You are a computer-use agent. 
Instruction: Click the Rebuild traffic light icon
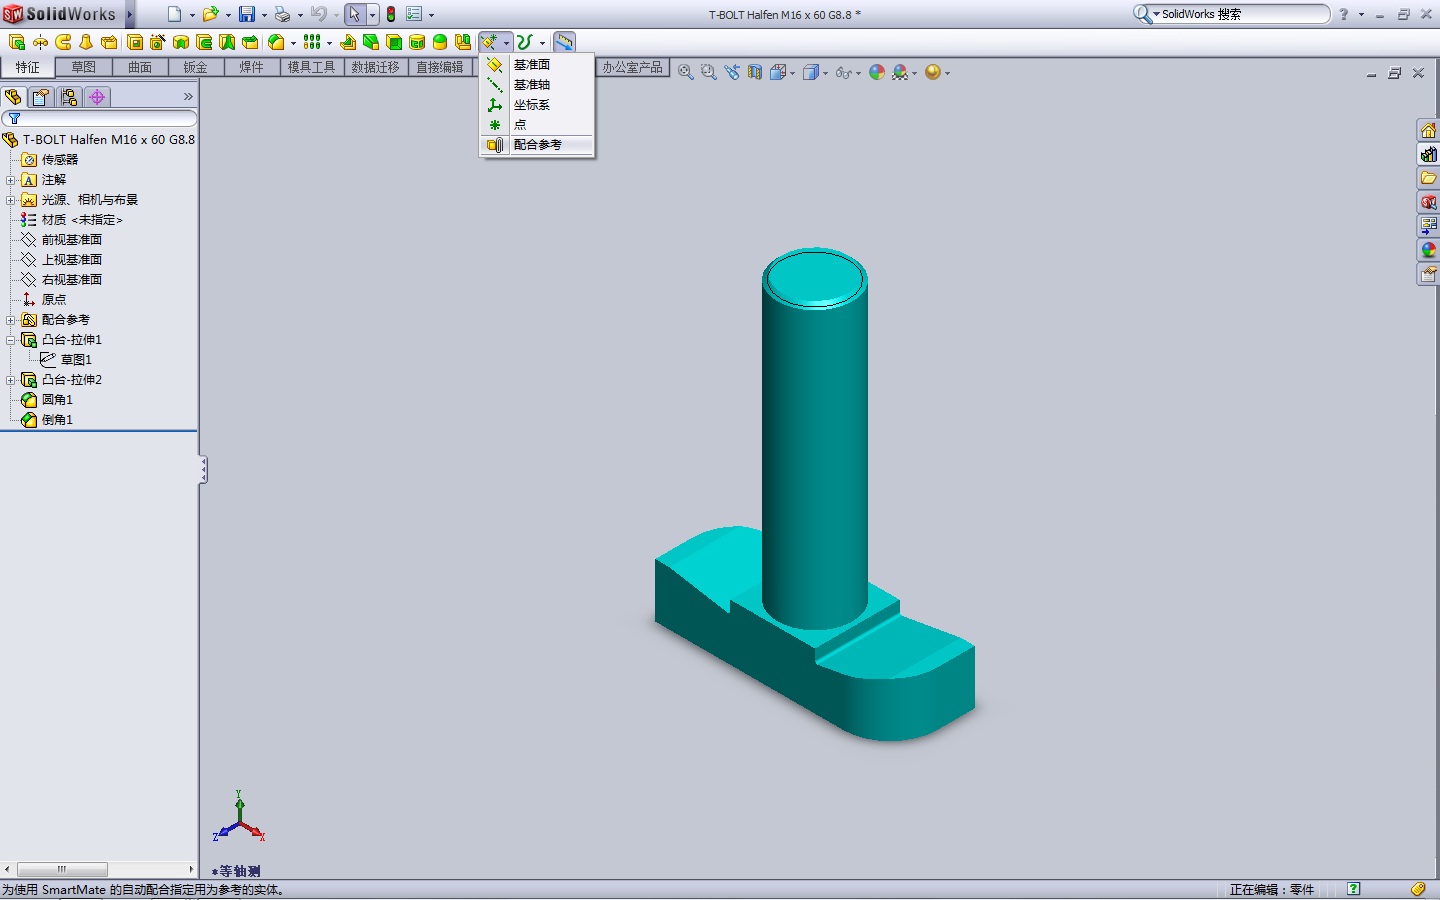point(391,14)
